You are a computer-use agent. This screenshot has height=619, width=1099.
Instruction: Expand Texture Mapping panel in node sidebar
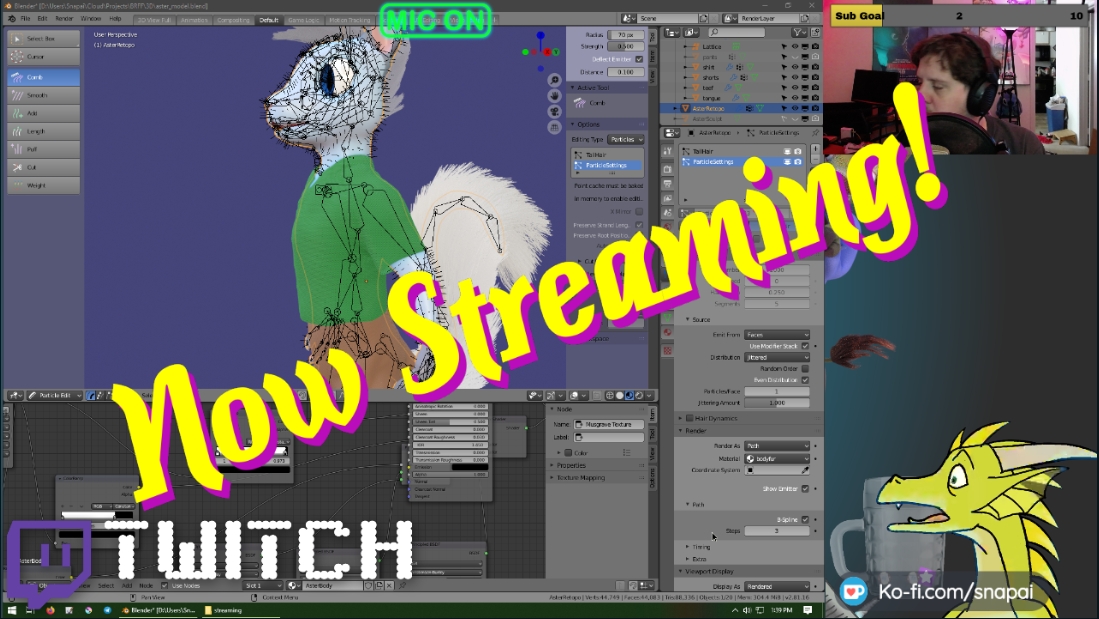580,477
